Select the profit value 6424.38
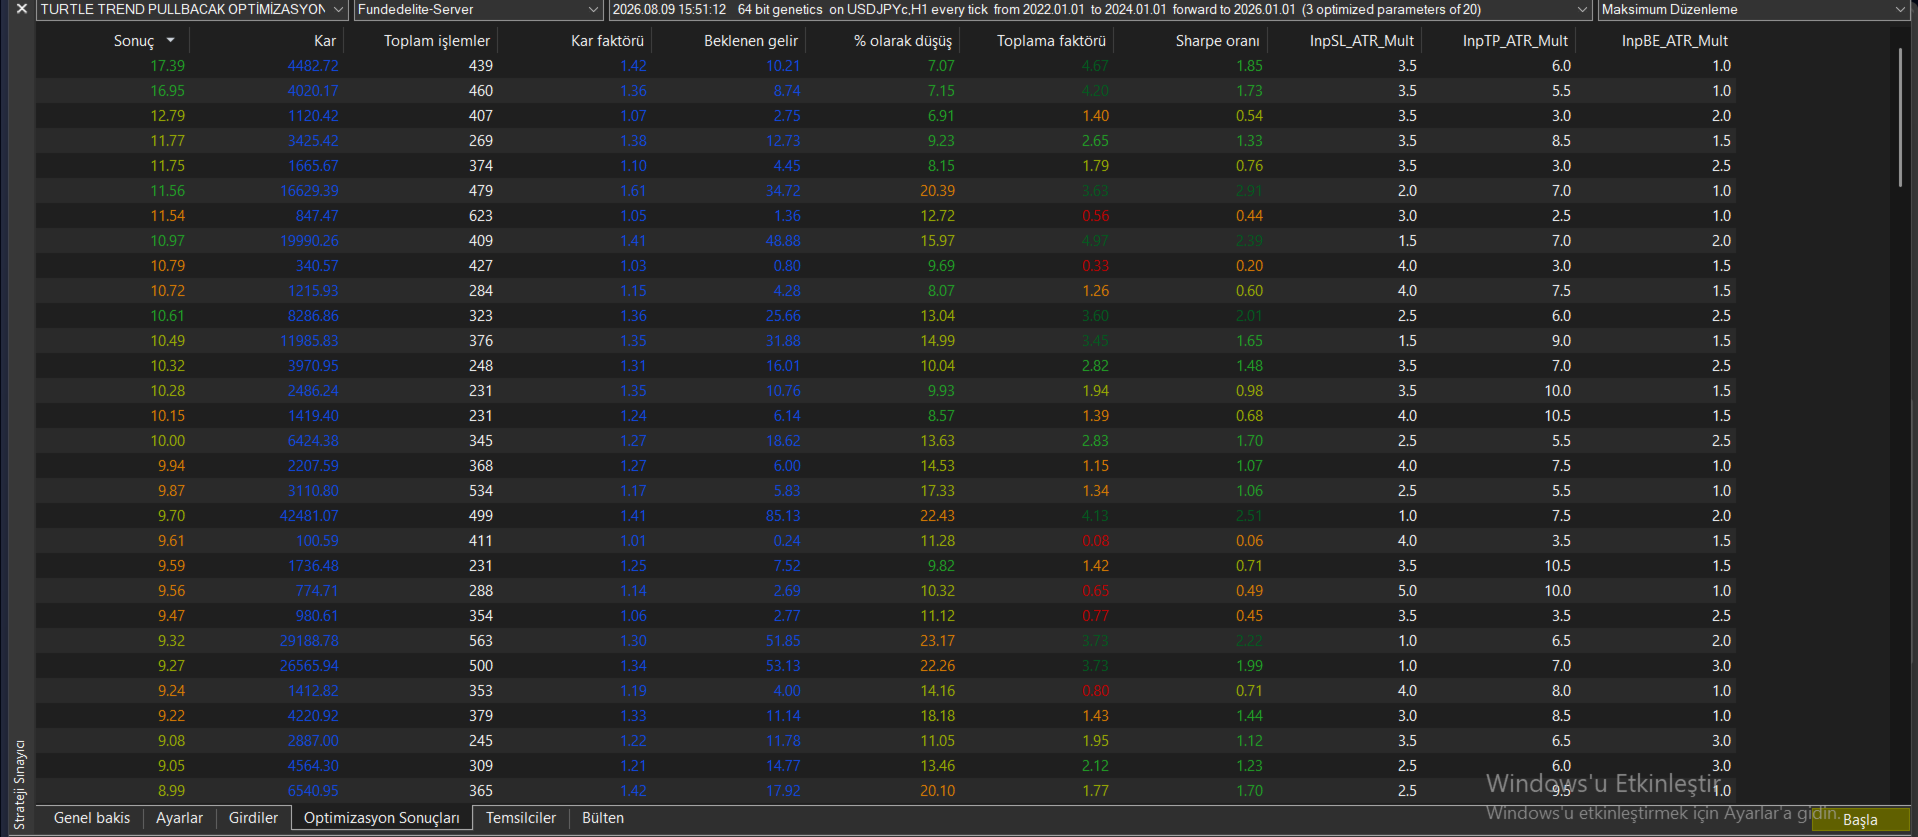Viewport: 1918px width, 837px height. 313,441
